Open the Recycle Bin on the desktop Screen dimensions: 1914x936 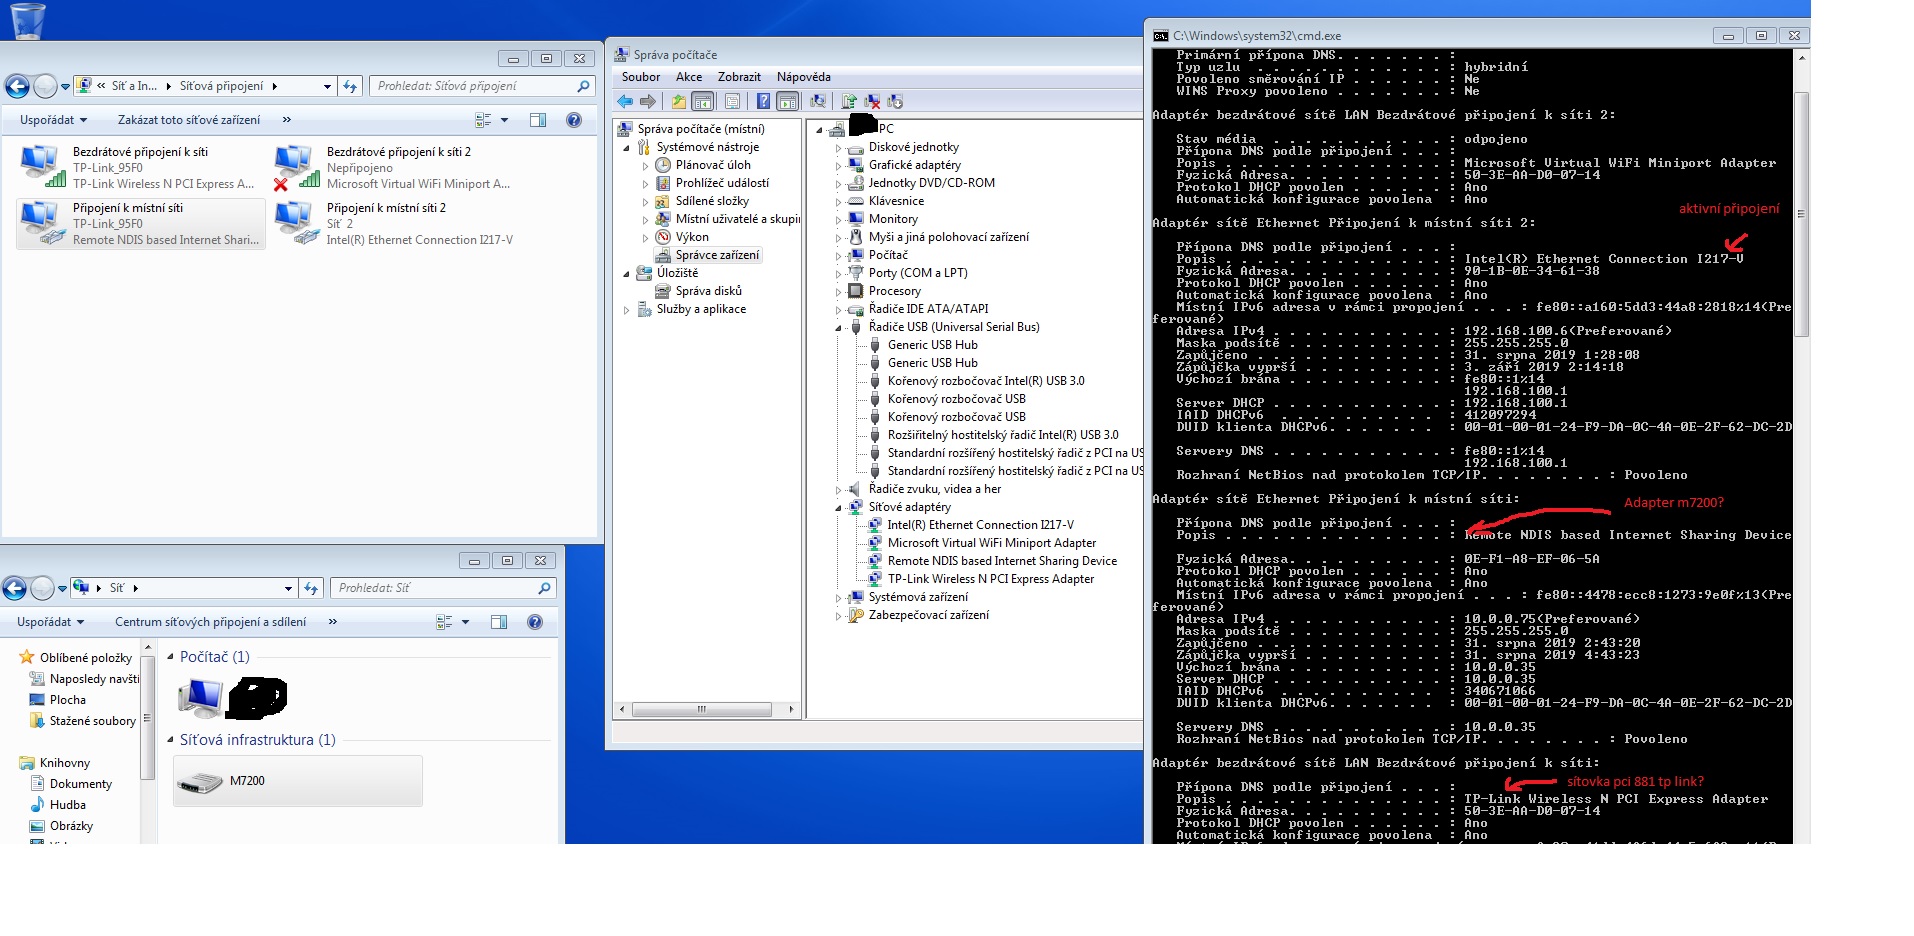(27, 20)
